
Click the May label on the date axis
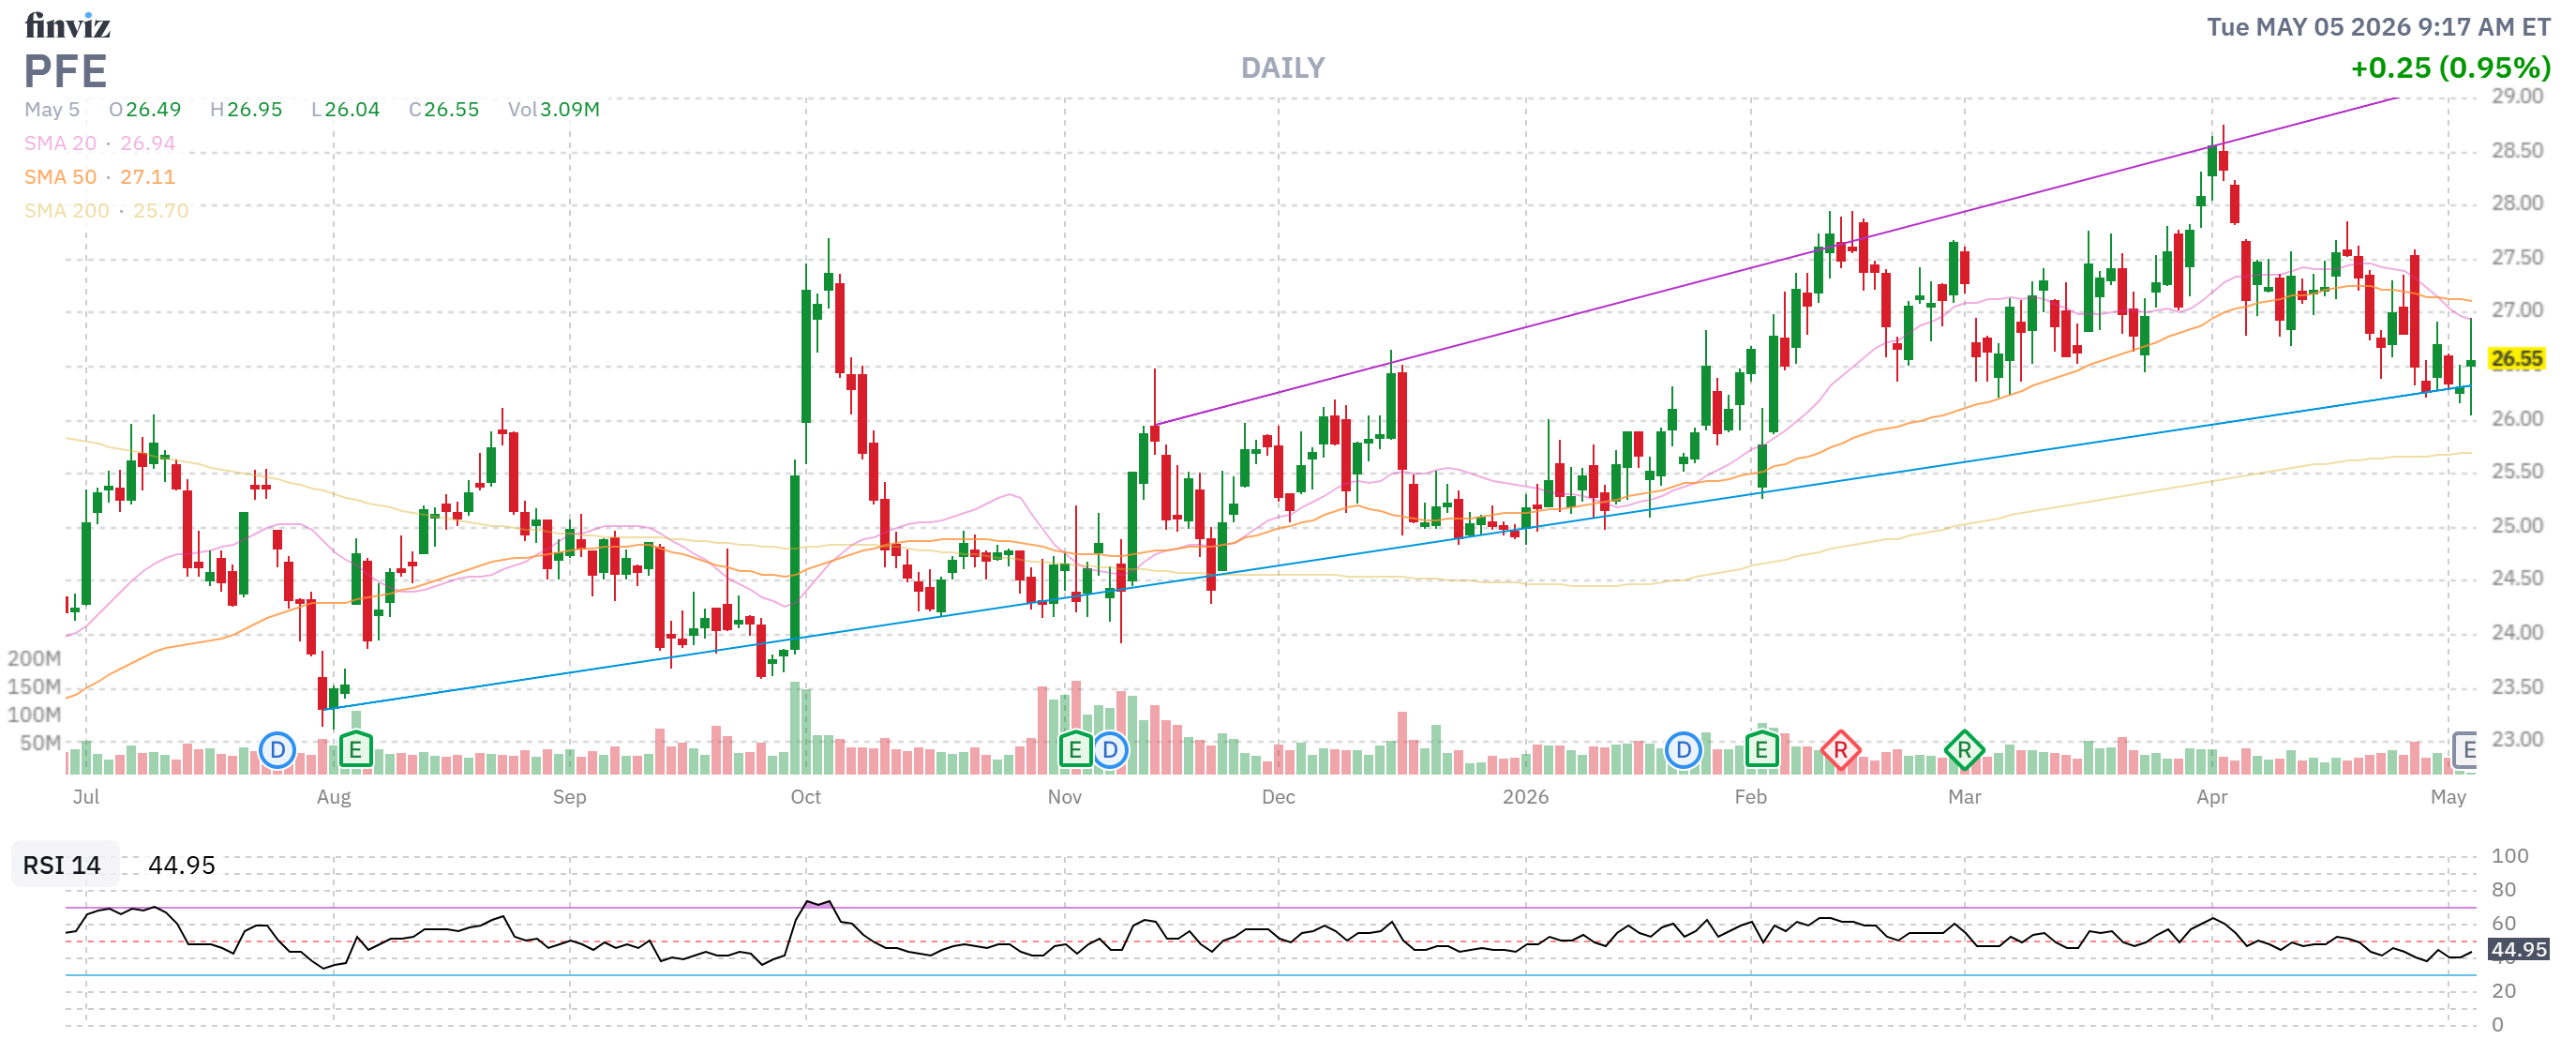[x=2449, y=797]
